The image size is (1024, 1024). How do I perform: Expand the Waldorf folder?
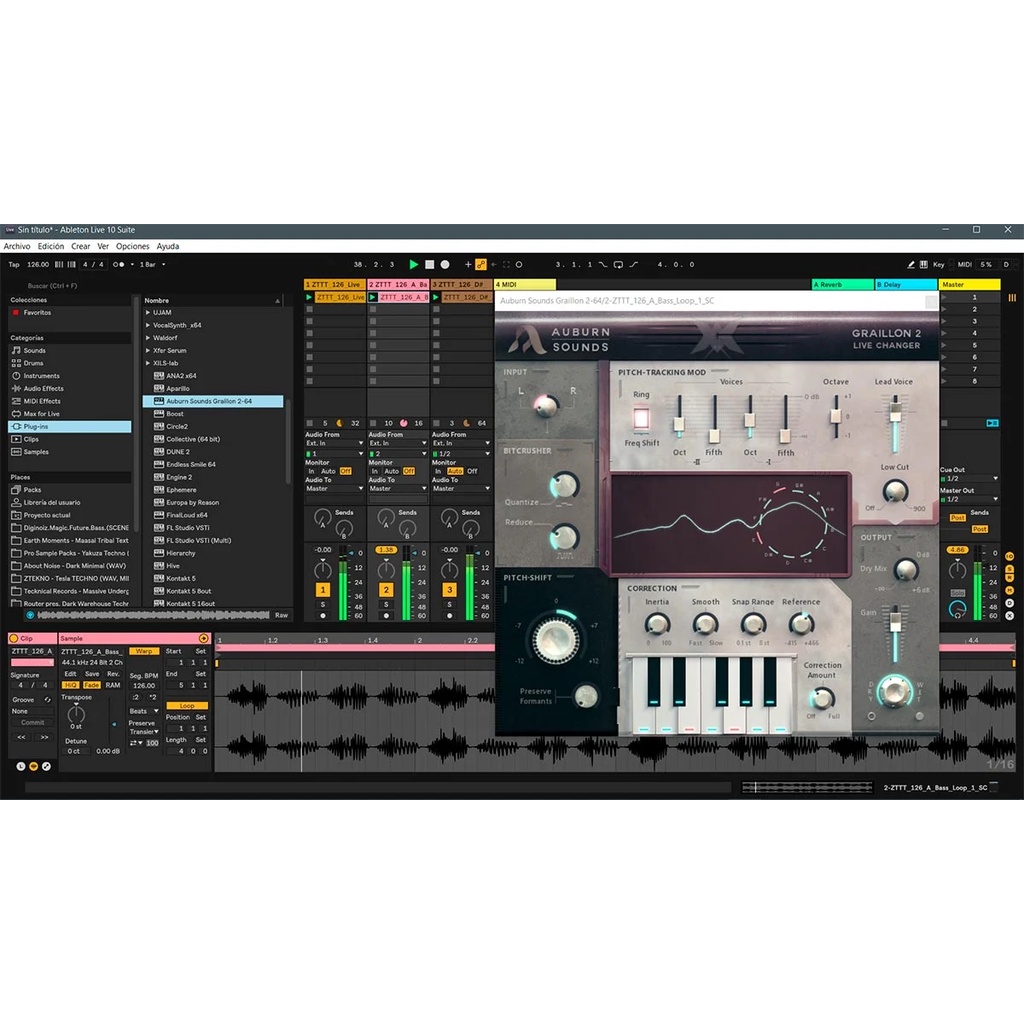[x=148, y=338]
